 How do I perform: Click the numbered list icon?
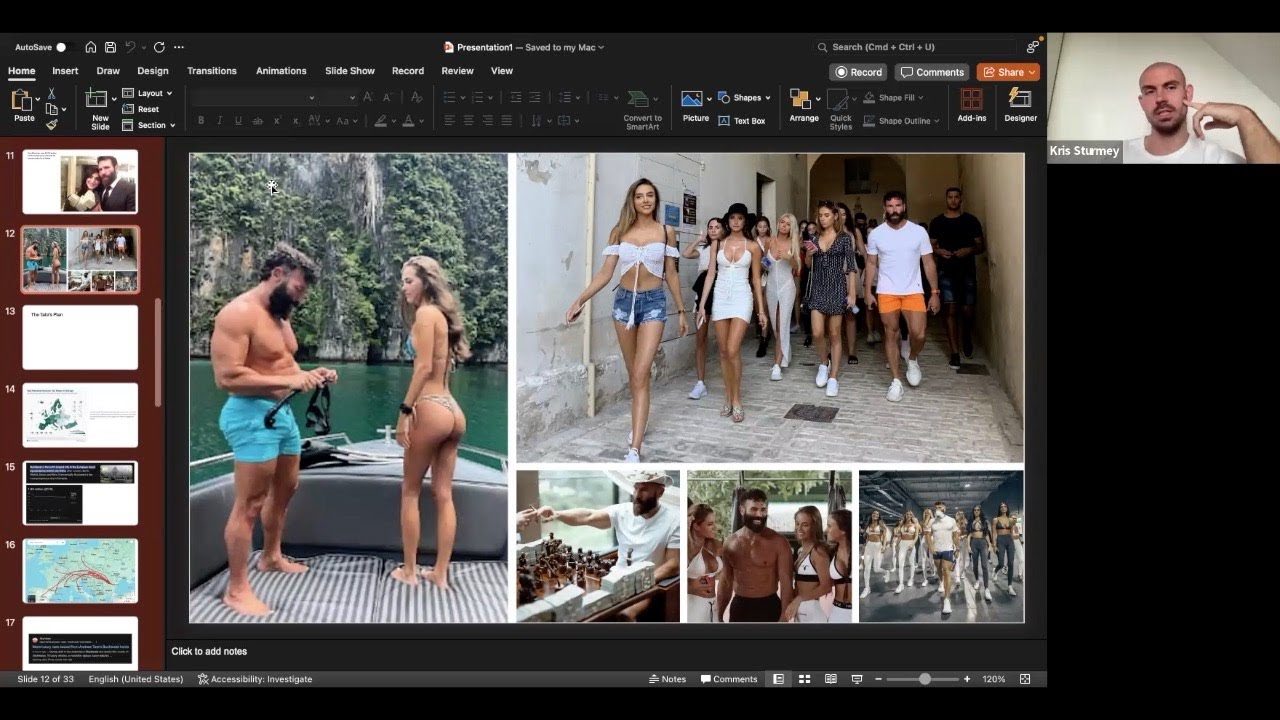pos(478,97)
